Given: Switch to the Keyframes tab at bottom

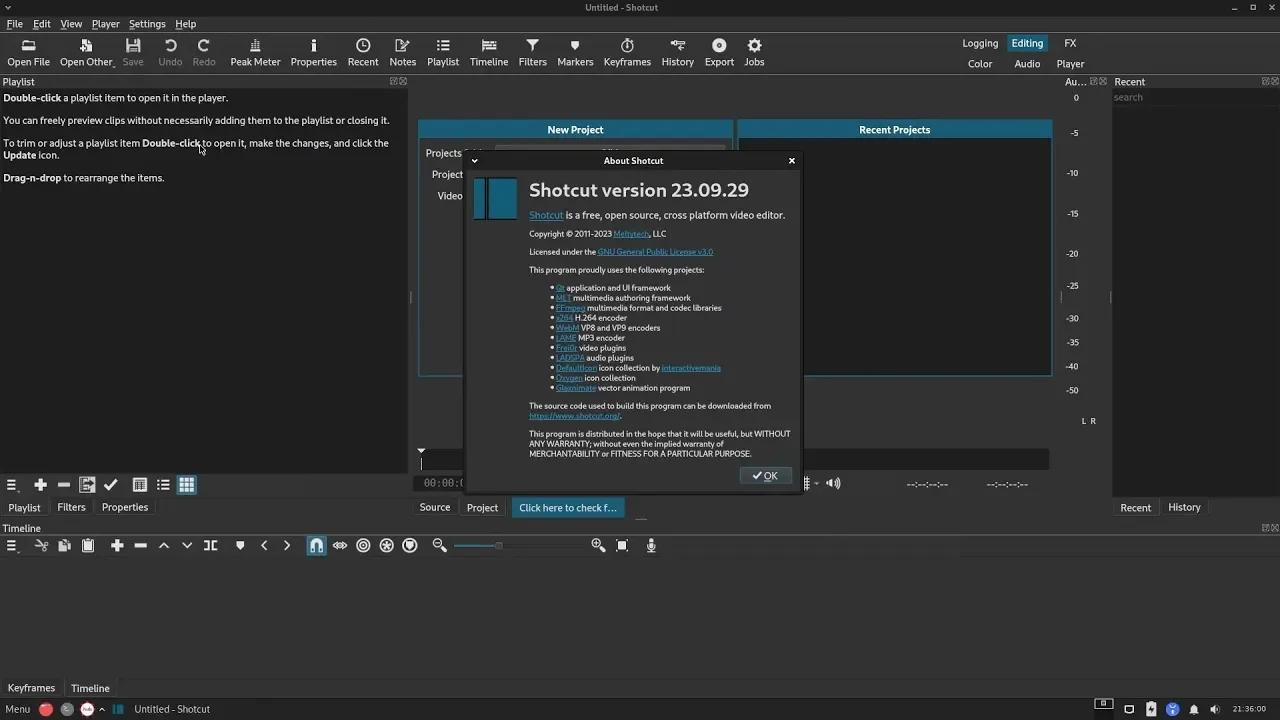Looking at the screenshot, I should (31, 688).
